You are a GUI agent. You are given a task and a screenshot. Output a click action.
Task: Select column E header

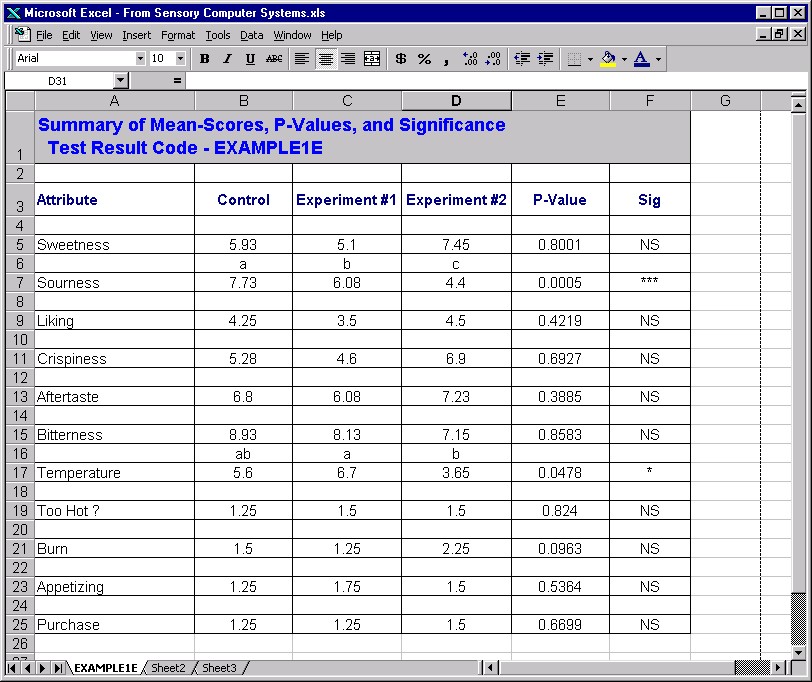tap(560, 101)
